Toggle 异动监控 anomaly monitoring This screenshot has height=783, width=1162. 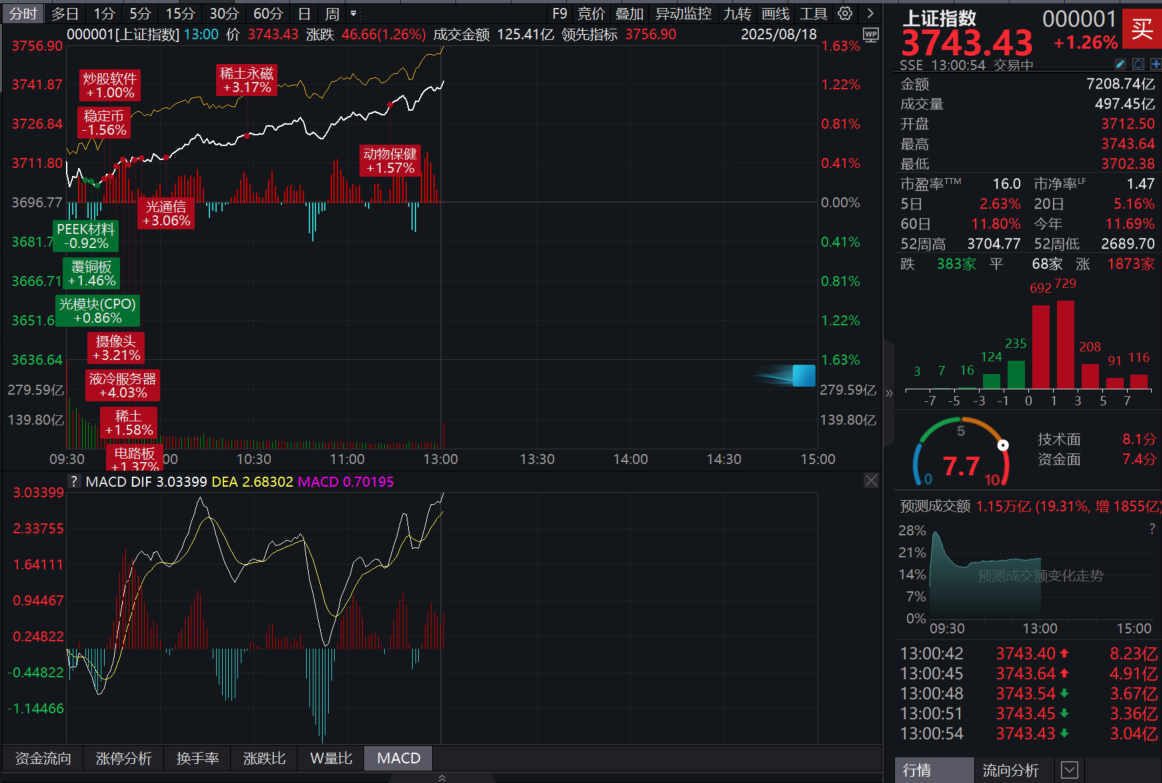[x=683, y=13]
